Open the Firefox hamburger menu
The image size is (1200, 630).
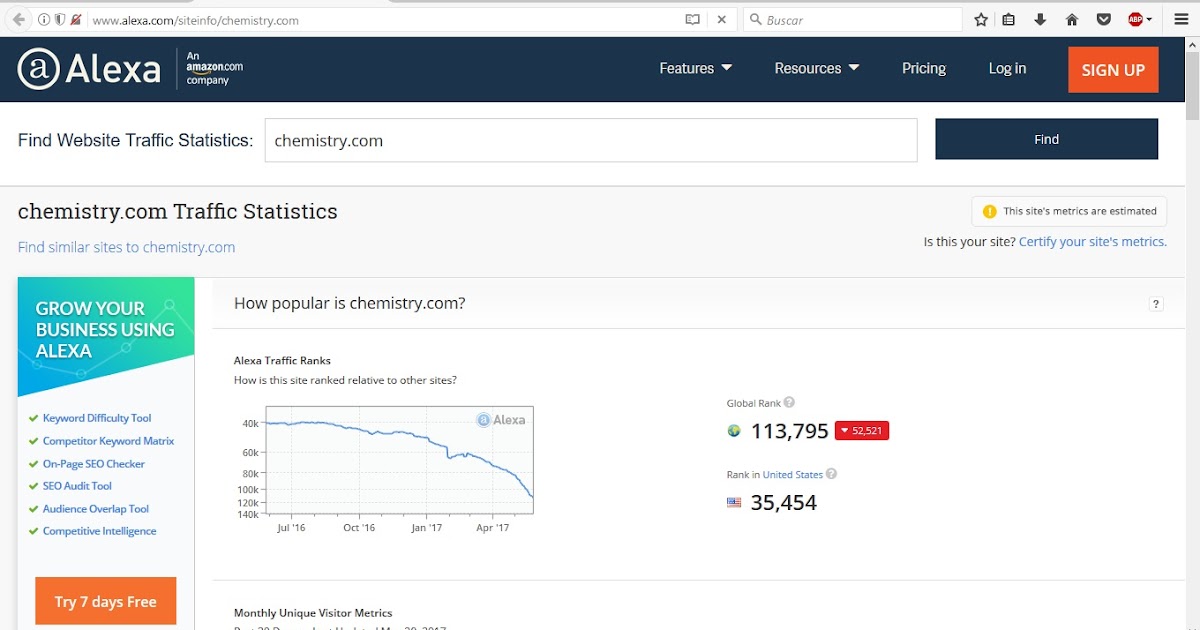point(1181,19)
